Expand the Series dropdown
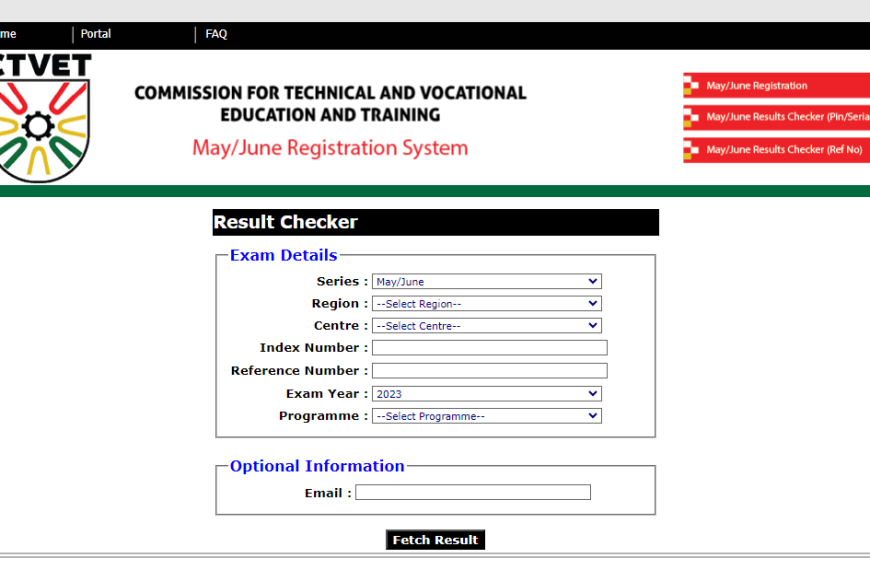 pyautogui.click(x=487, y=281)
